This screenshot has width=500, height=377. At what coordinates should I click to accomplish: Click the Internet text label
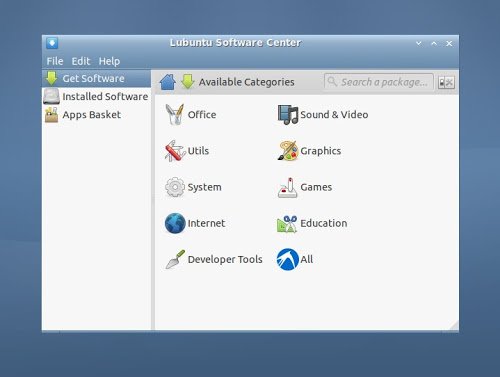[x=206, y=223]
